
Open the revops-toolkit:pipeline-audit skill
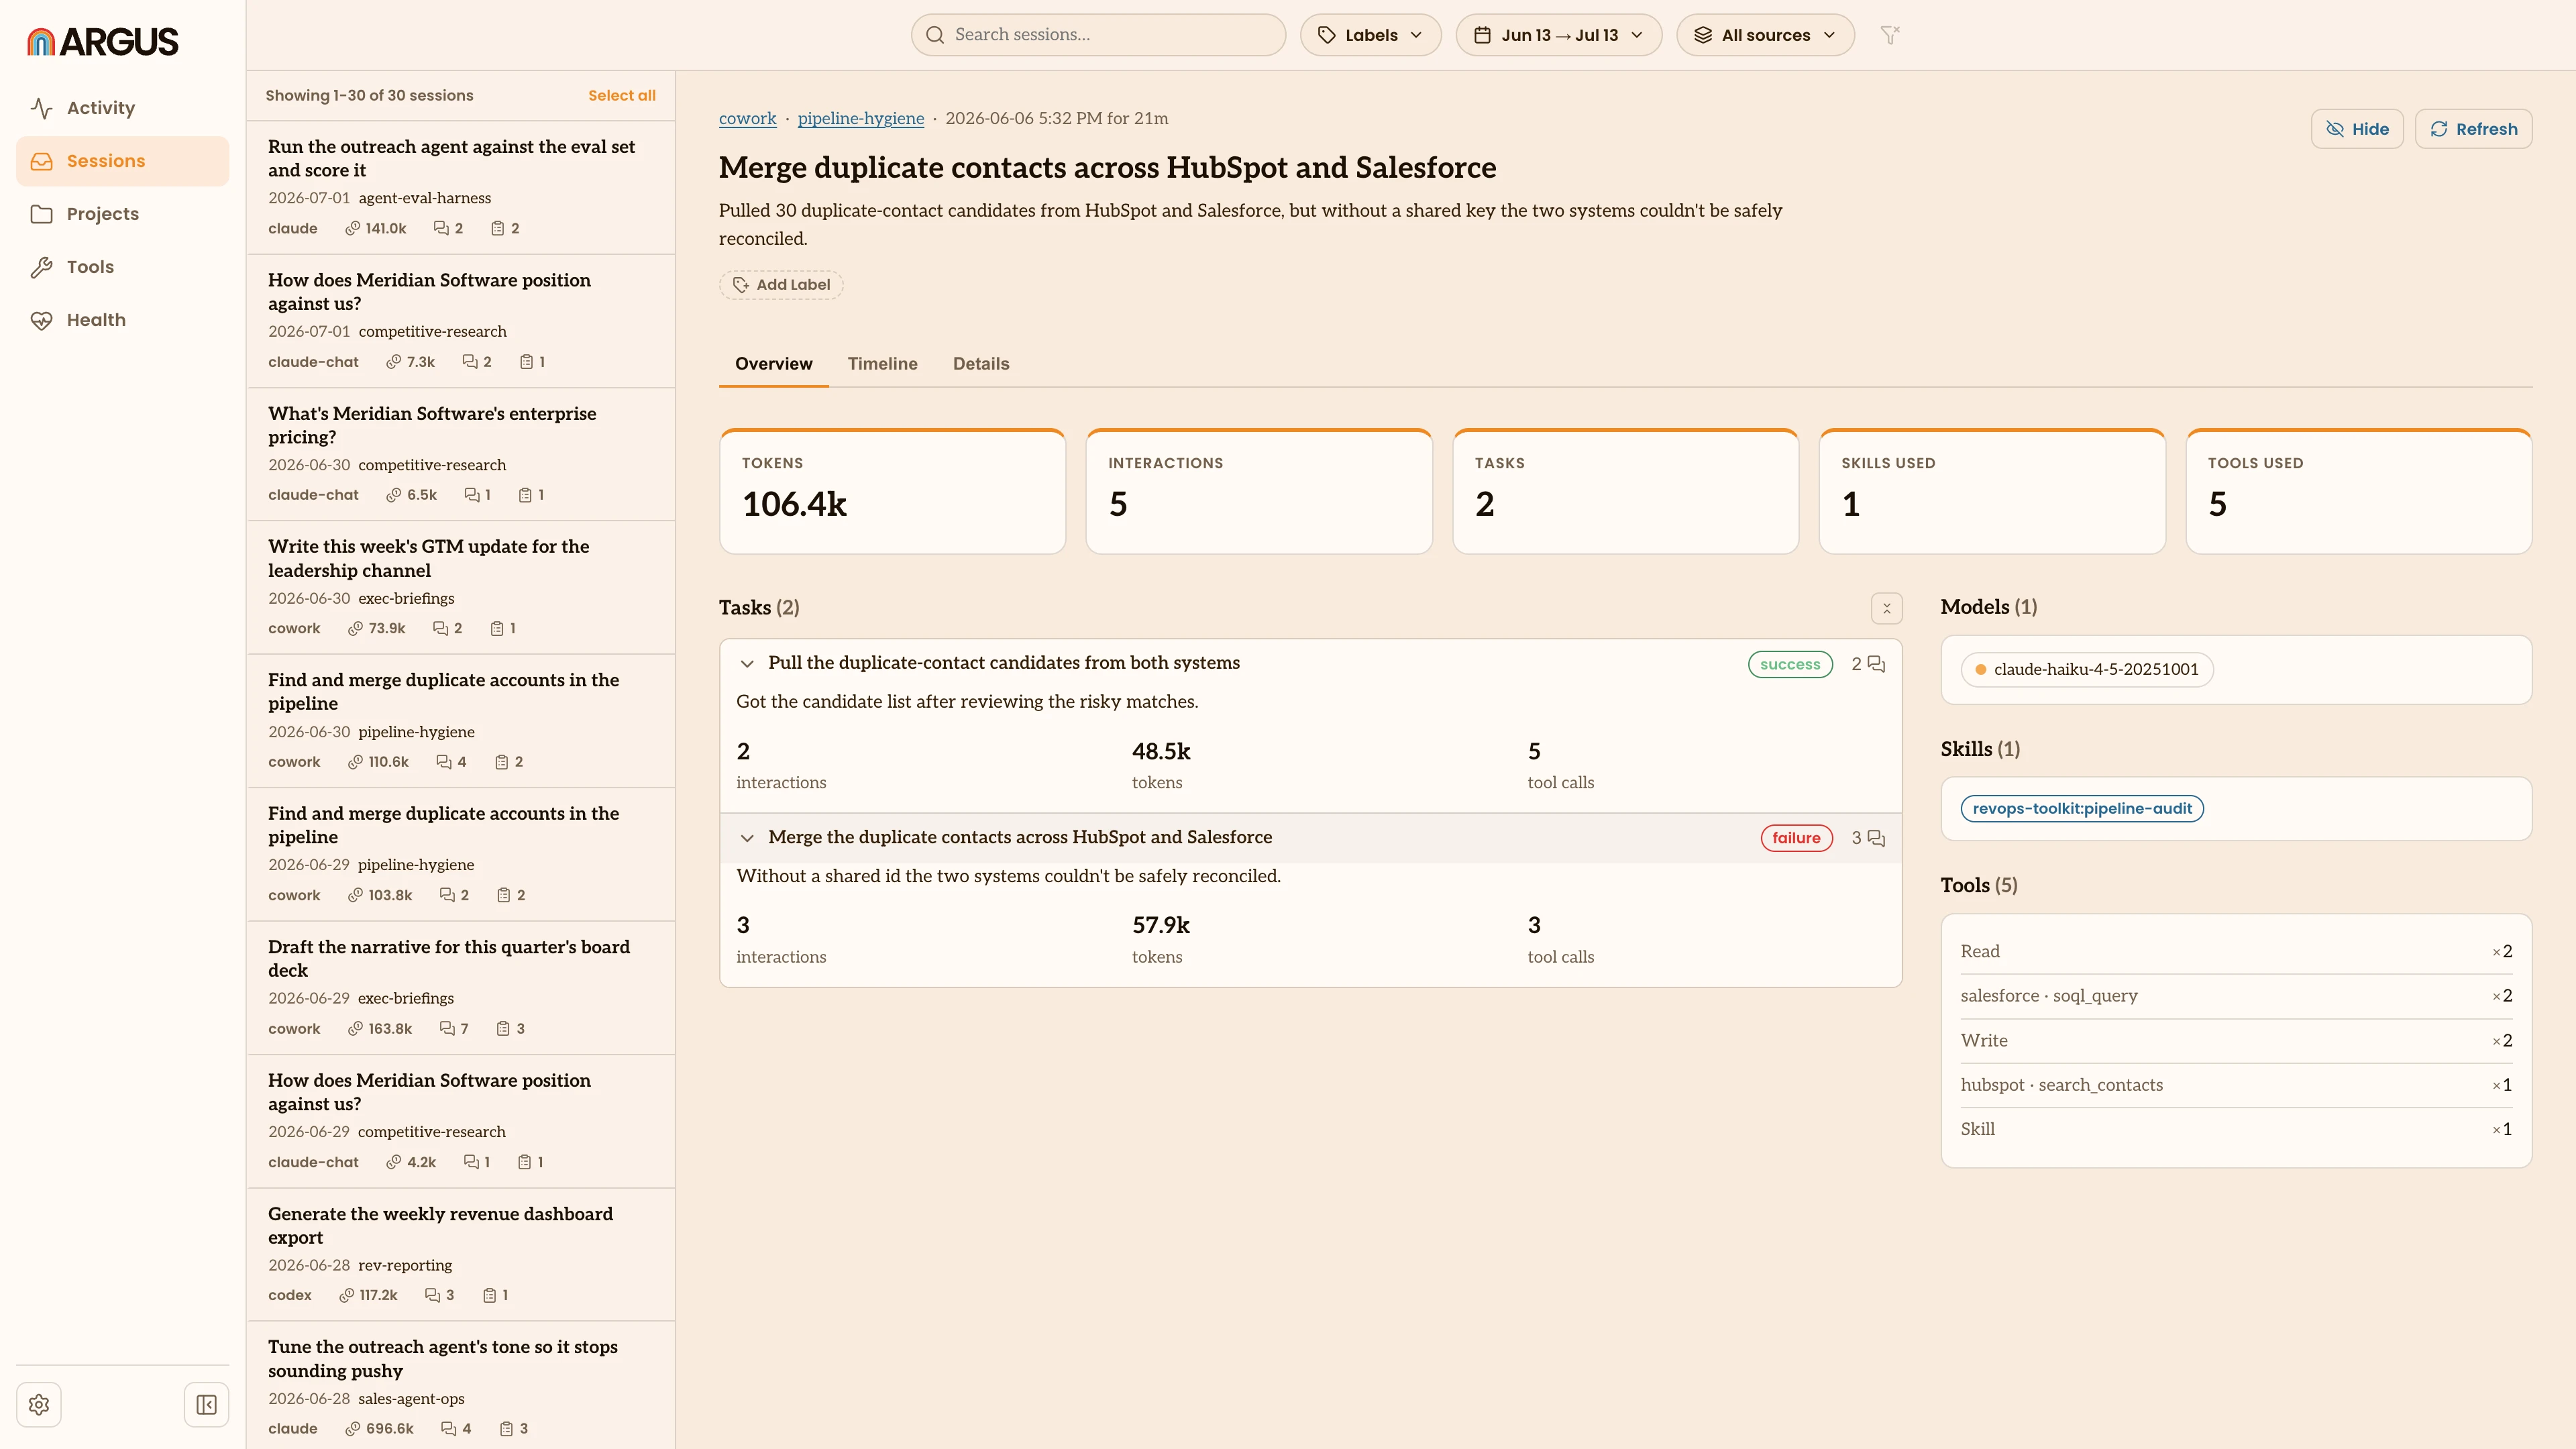coord(2082,809)
